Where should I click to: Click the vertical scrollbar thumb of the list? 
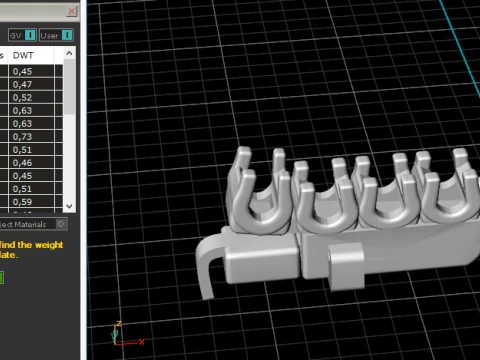(69, 87)
